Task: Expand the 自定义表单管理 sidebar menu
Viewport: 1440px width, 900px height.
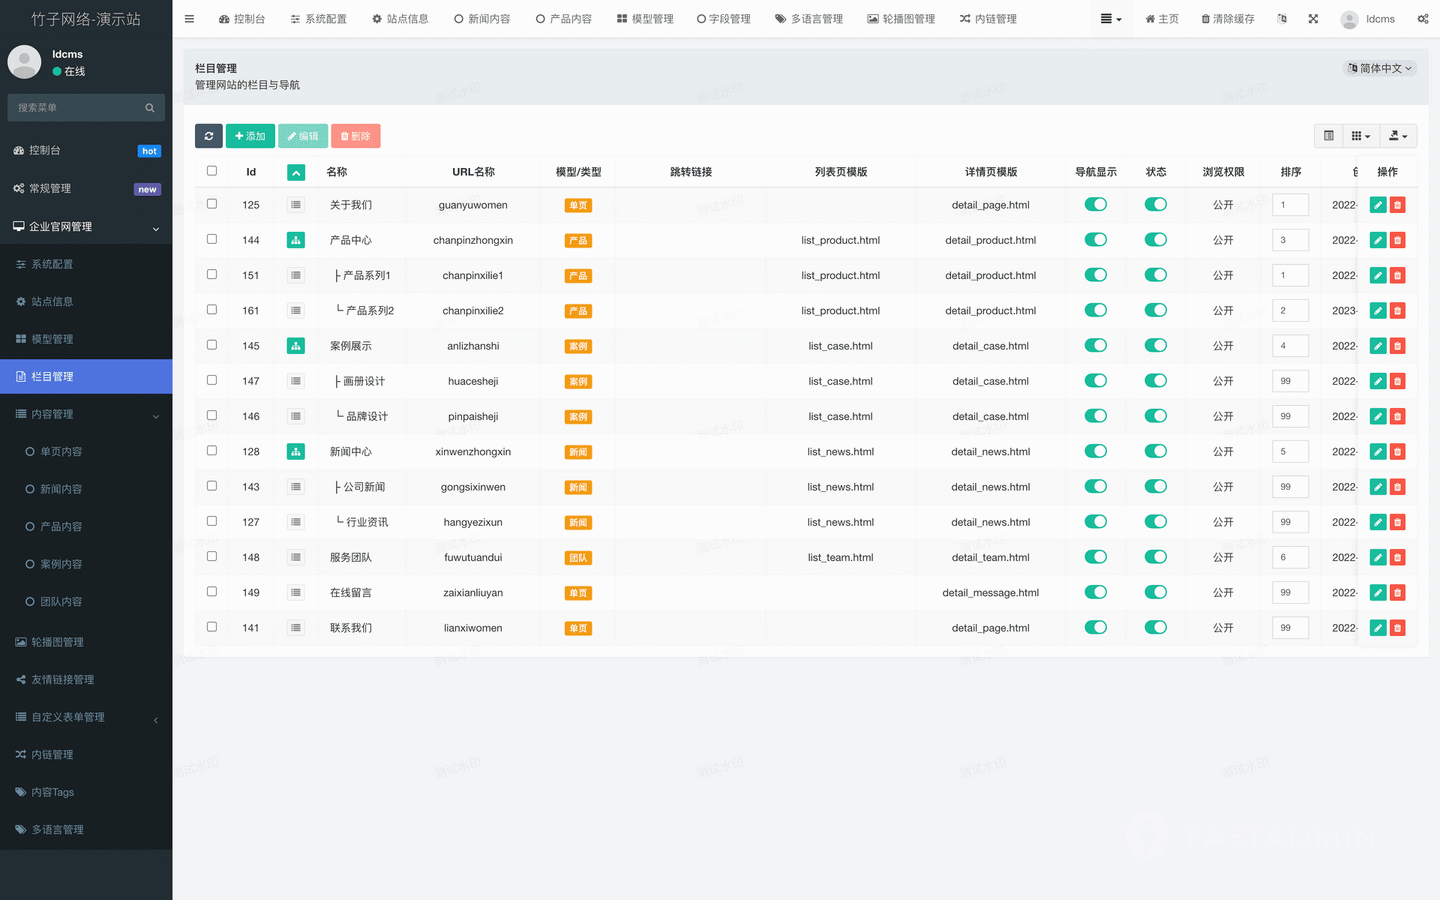Action: click(86, 717)
